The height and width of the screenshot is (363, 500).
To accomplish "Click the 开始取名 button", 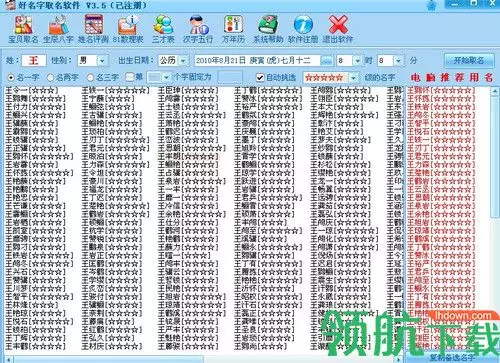I will (469, 61).
